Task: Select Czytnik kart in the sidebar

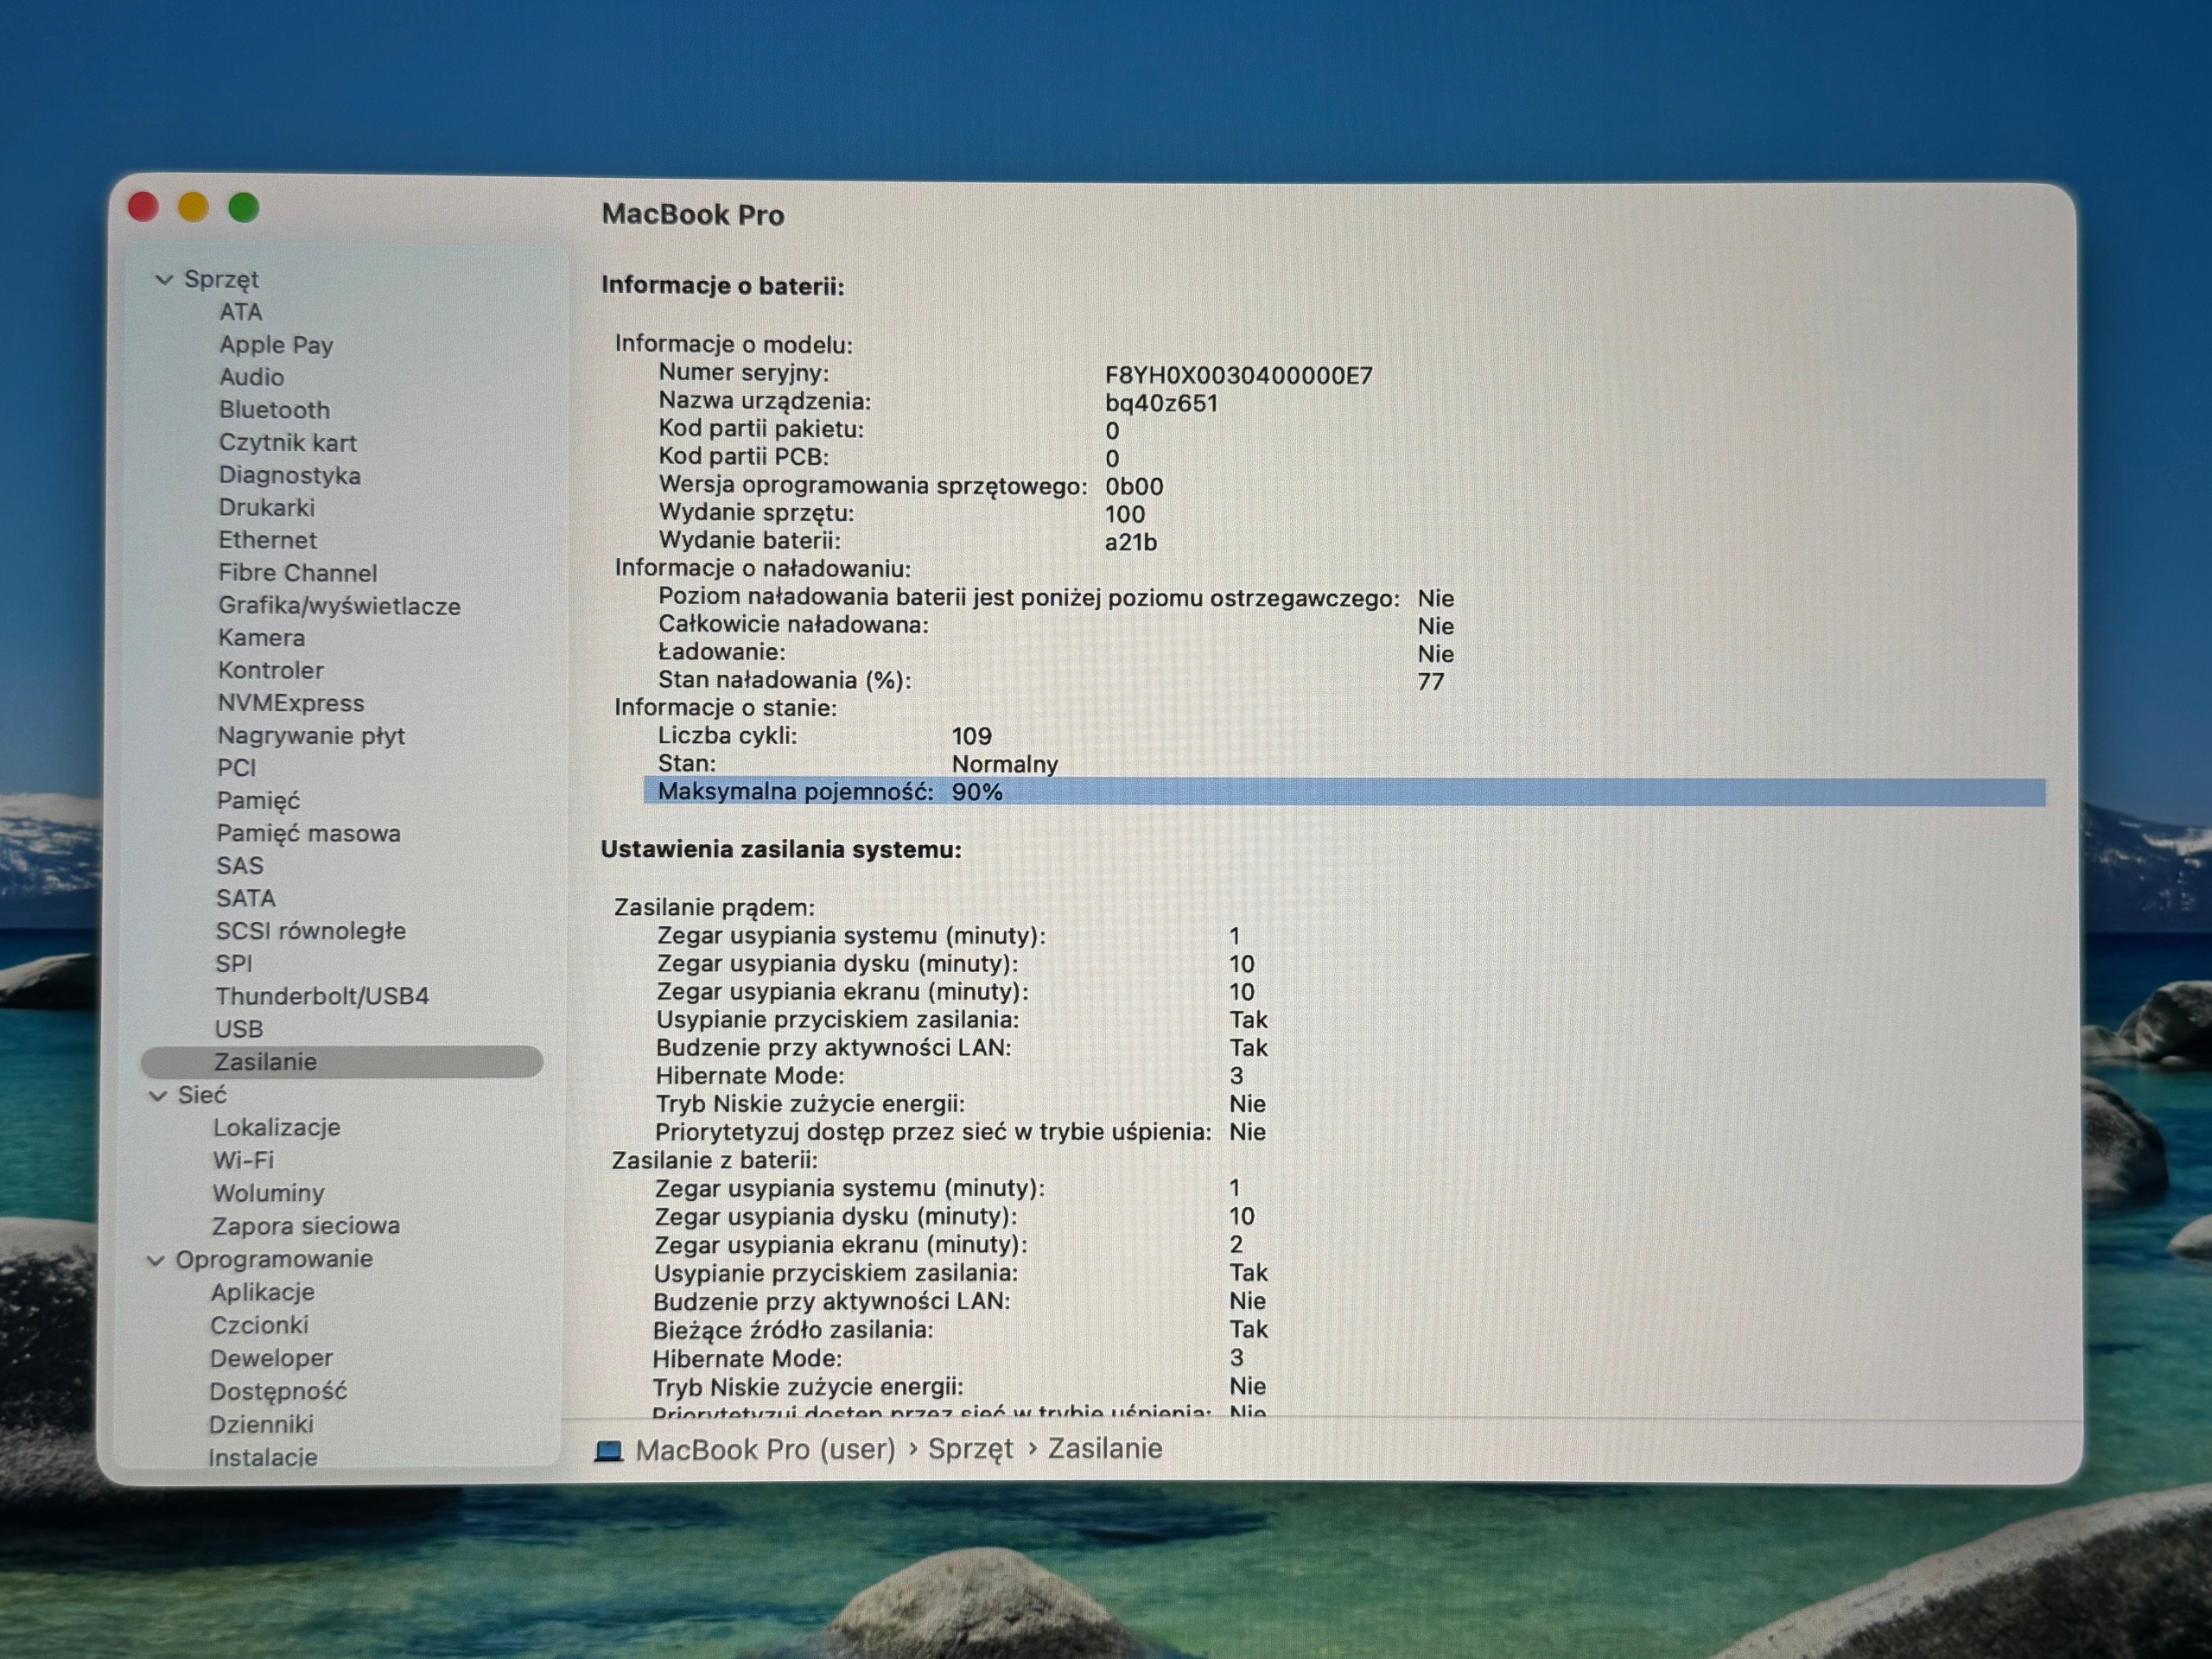Action: pyautogui.click(x=287, y=443)
